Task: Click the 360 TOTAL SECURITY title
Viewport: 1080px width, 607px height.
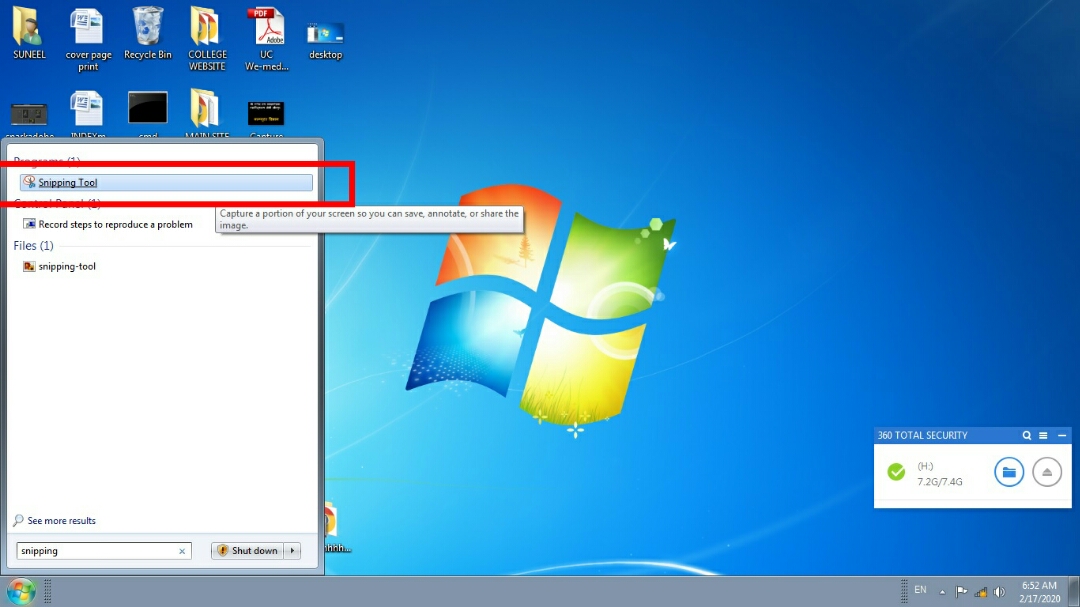Action: tap(922, 435)
